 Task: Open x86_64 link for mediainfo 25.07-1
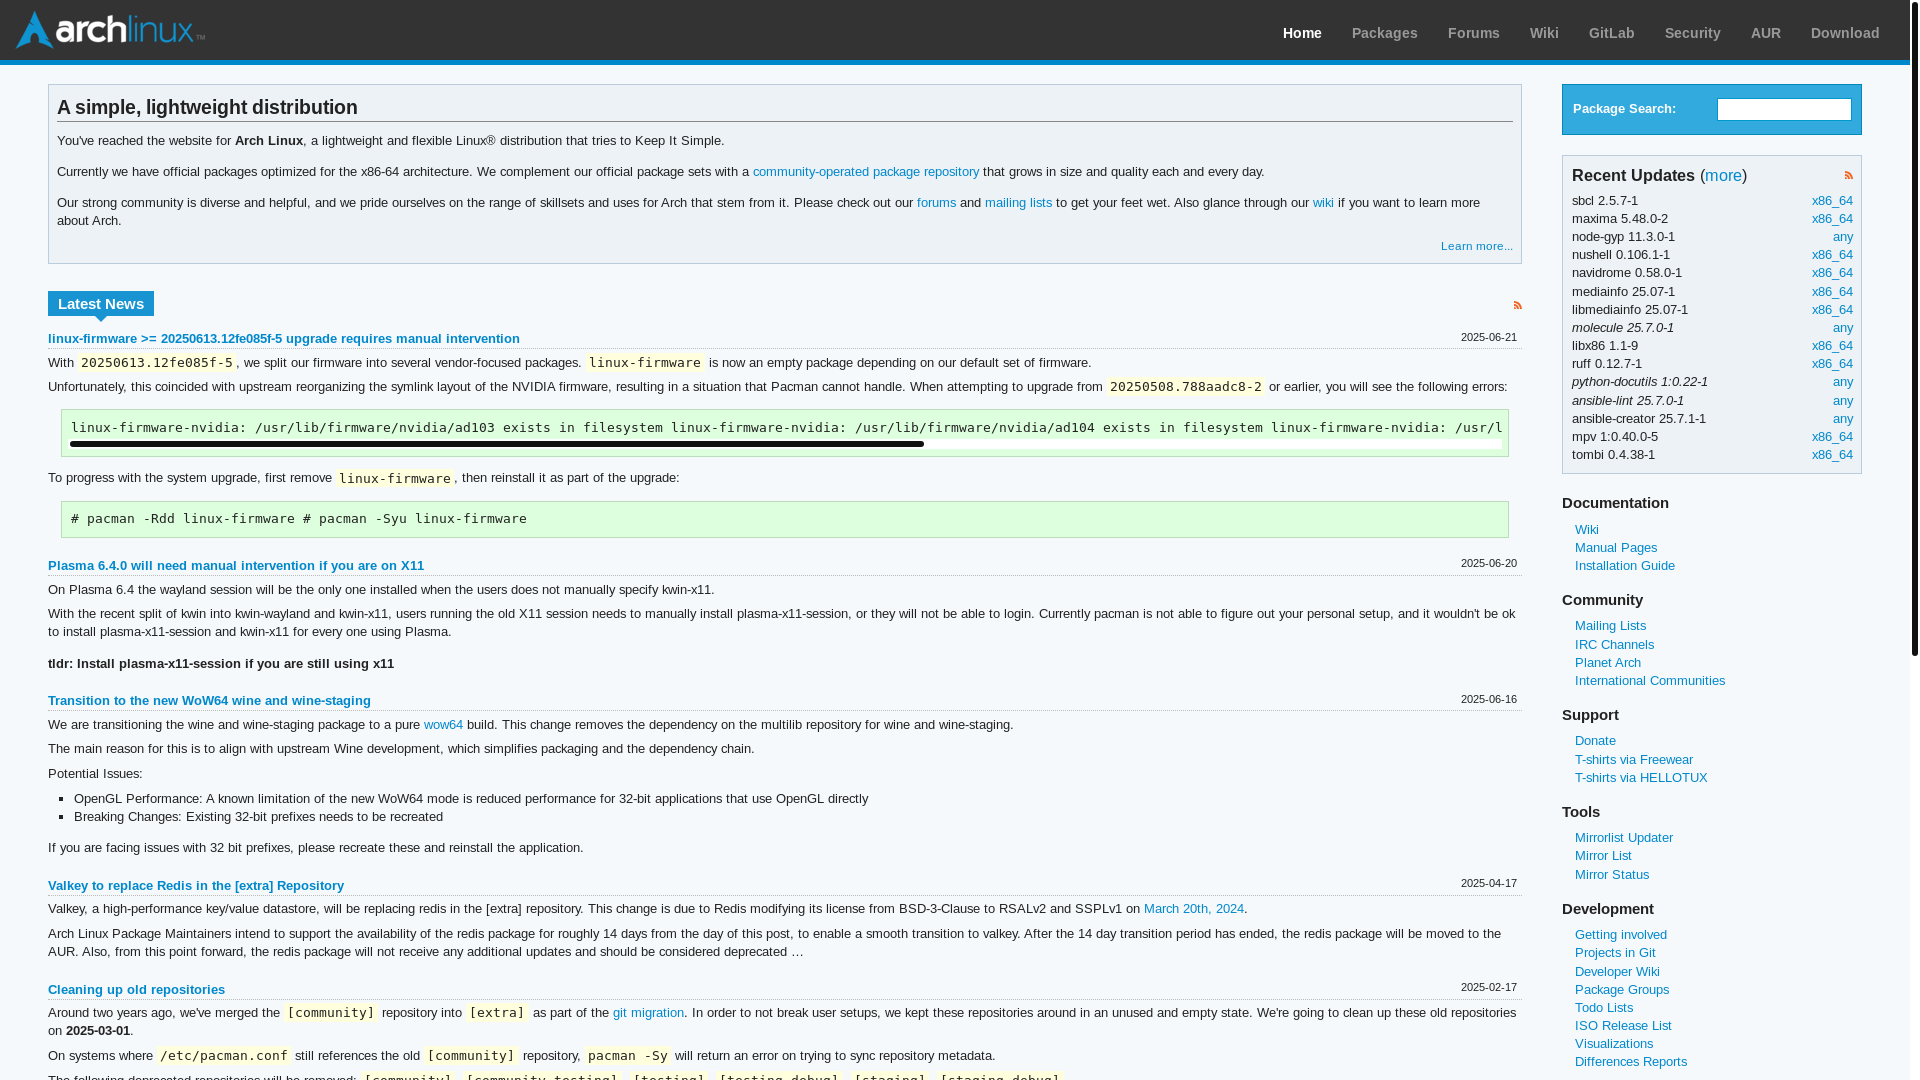coord(1832,292)
